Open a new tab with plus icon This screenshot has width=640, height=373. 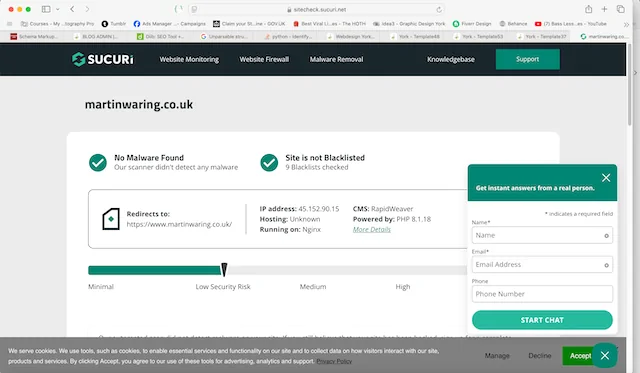pos(604,9)
